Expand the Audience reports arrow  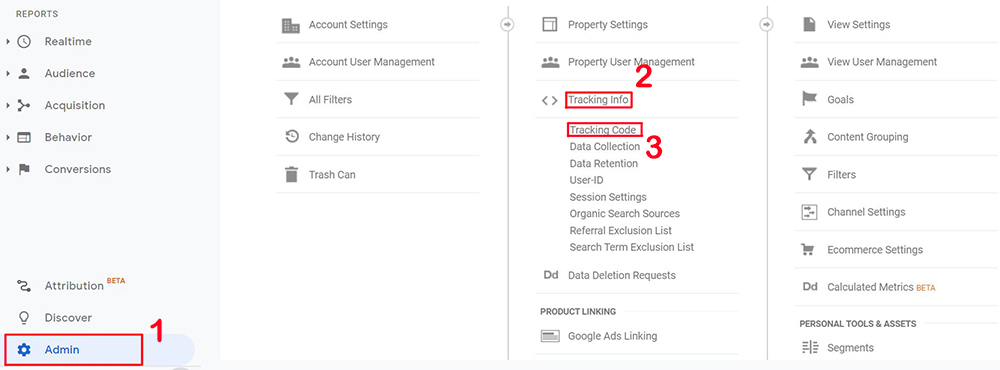[x=8, y=73]
